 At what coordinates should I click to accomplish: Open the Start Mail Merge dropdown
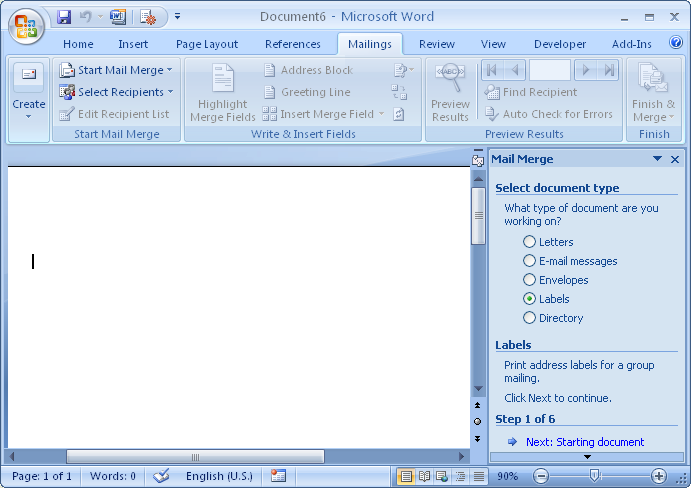[x=115, y=70]
